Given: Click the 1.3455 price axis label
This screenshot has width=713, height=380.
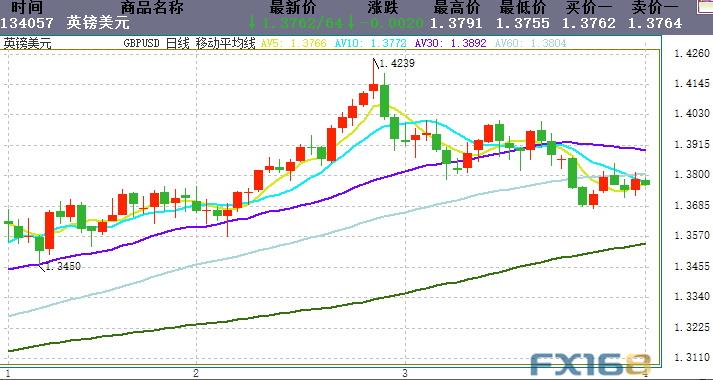Looking at the screenshot, I should (x=691, y=266).
